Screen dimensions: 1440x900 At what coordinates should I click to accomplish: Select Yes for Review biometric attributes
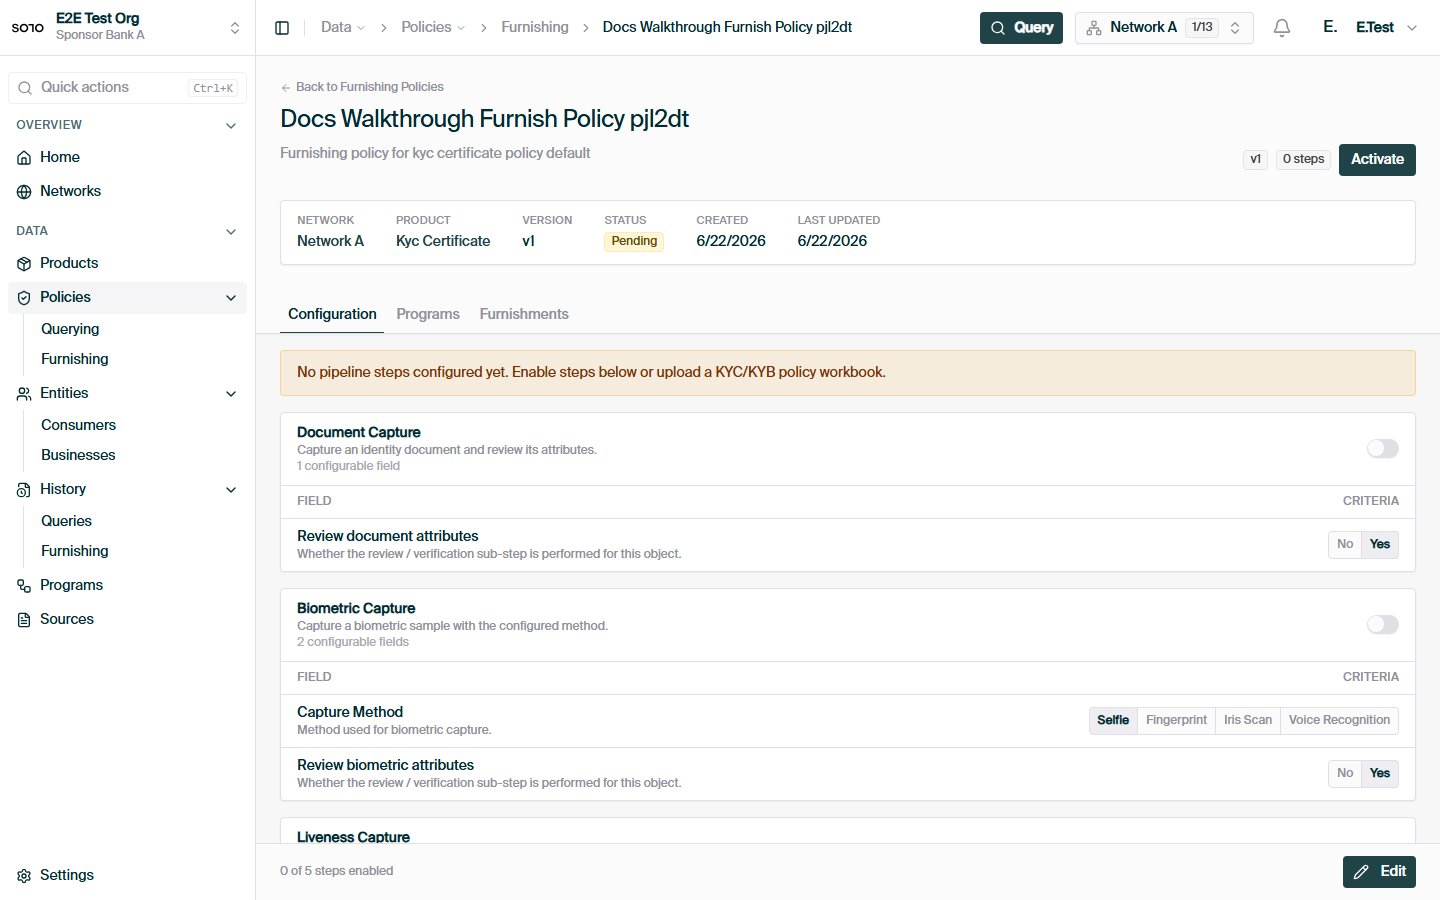(1380, 773)
